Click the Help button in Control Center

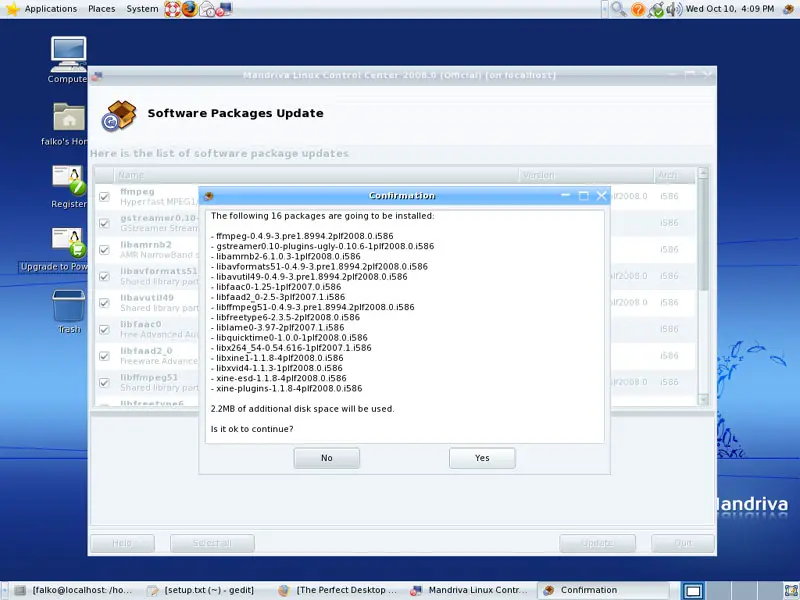click(122, 543)
